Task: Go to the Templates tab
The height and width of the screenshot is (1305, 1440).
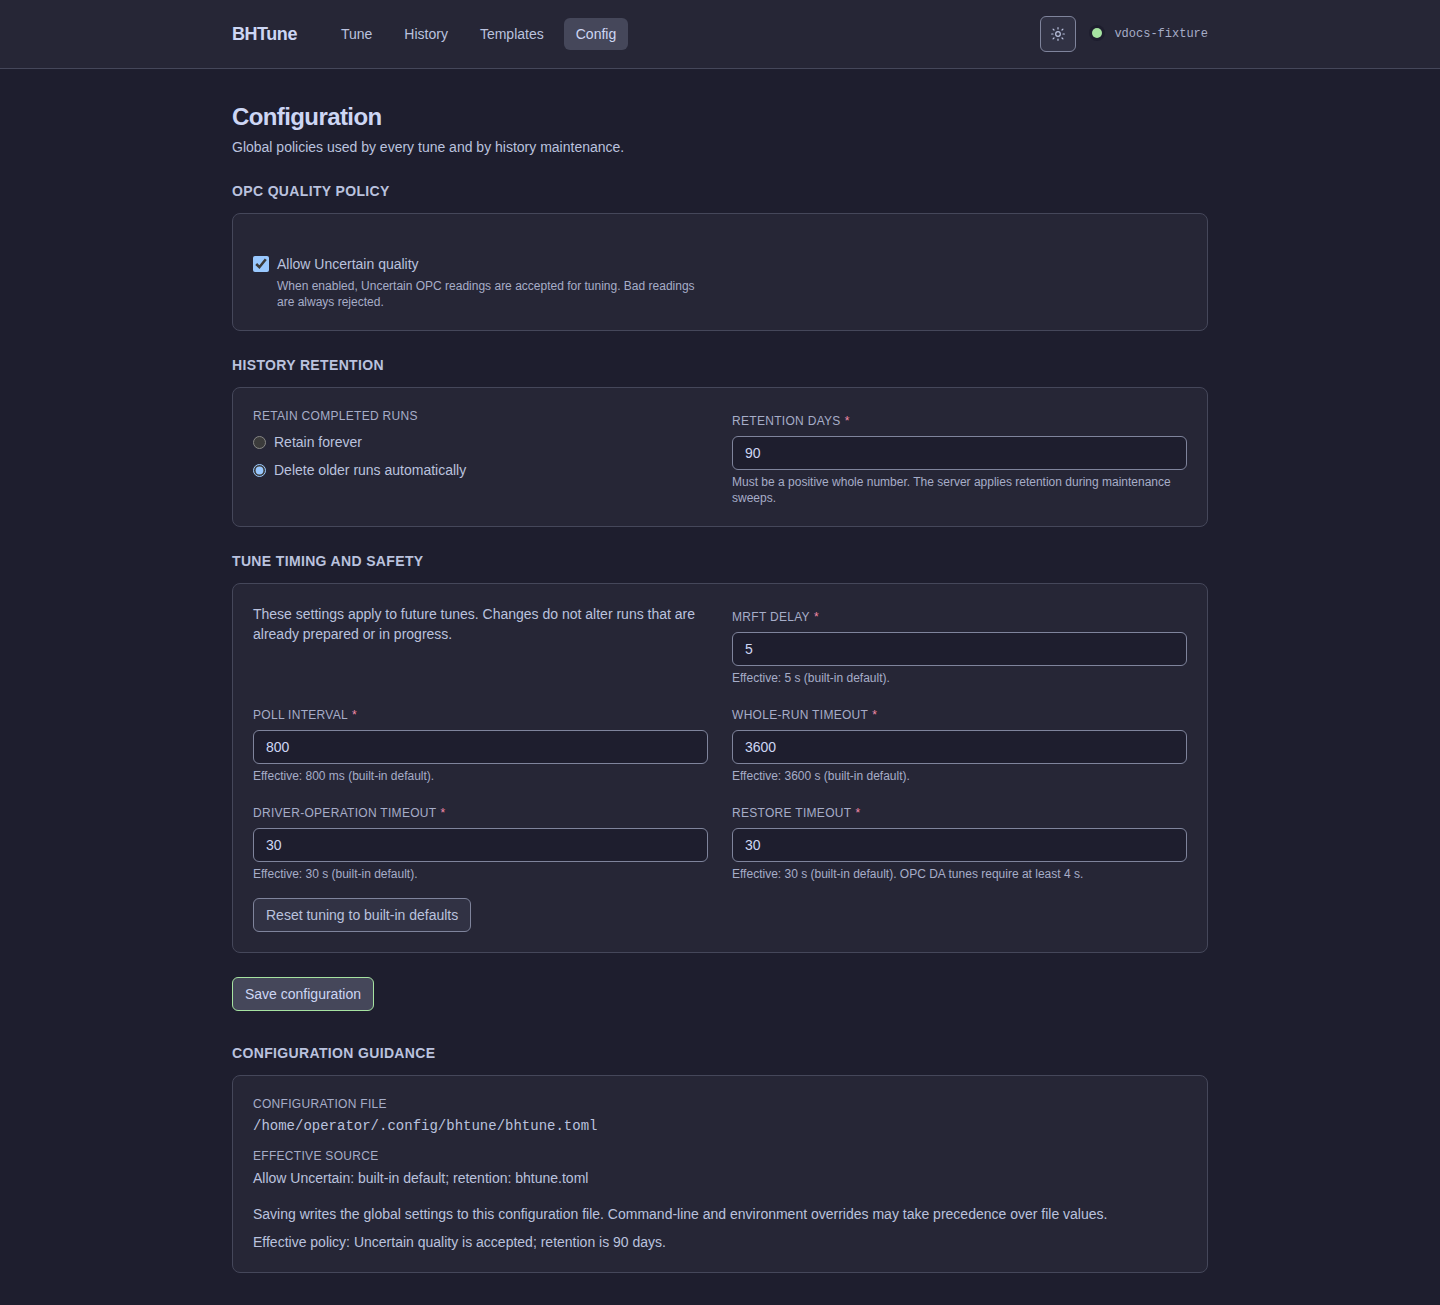Action: (512, 34)
